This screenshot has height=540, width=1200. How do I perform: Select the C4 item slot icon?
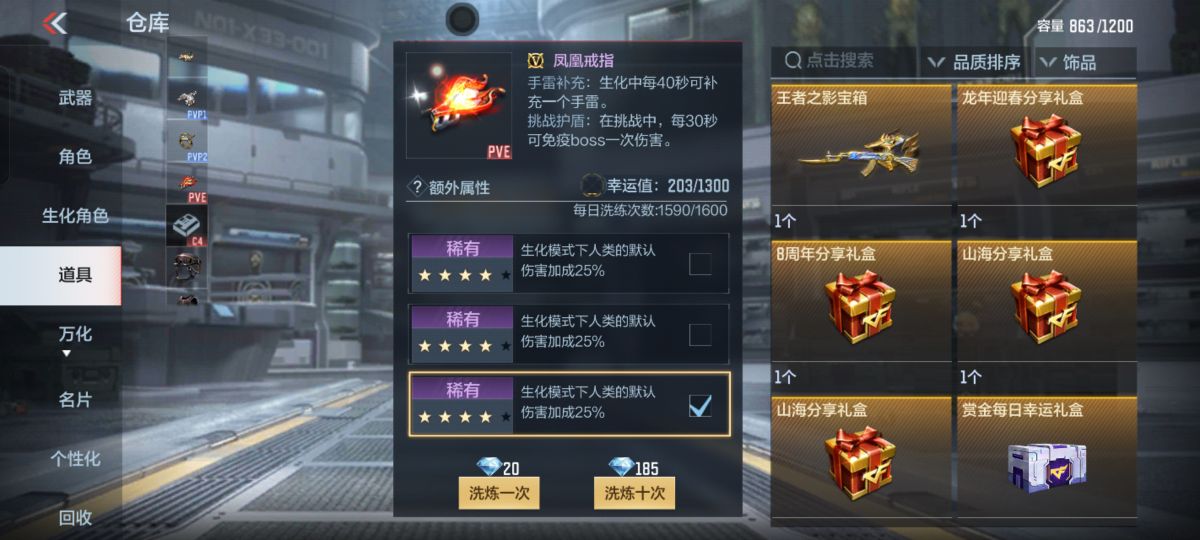186,226
